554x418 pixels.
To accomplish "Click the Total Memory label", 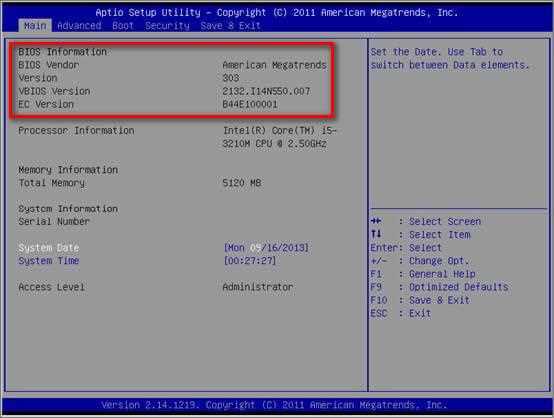I will tap(52, 183).
